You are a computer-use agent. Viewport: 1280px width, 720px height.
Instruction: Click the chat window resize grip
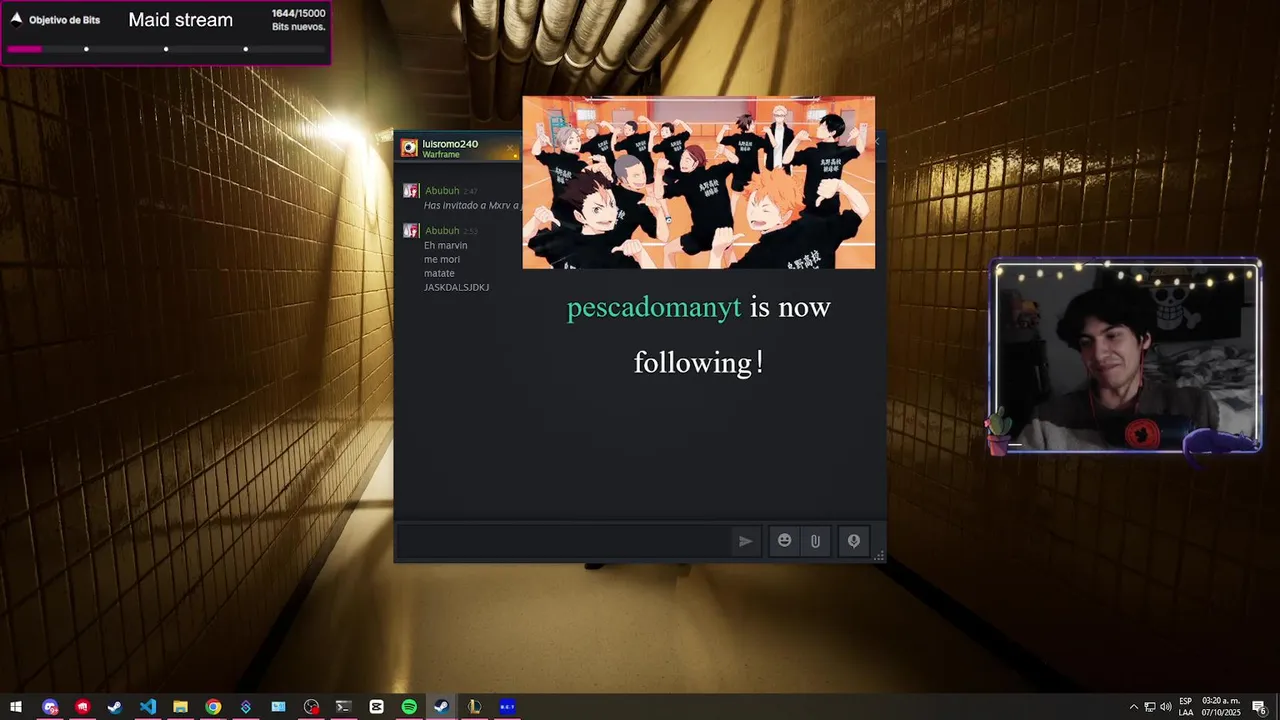pyautogui.click(x=879, y=555)
